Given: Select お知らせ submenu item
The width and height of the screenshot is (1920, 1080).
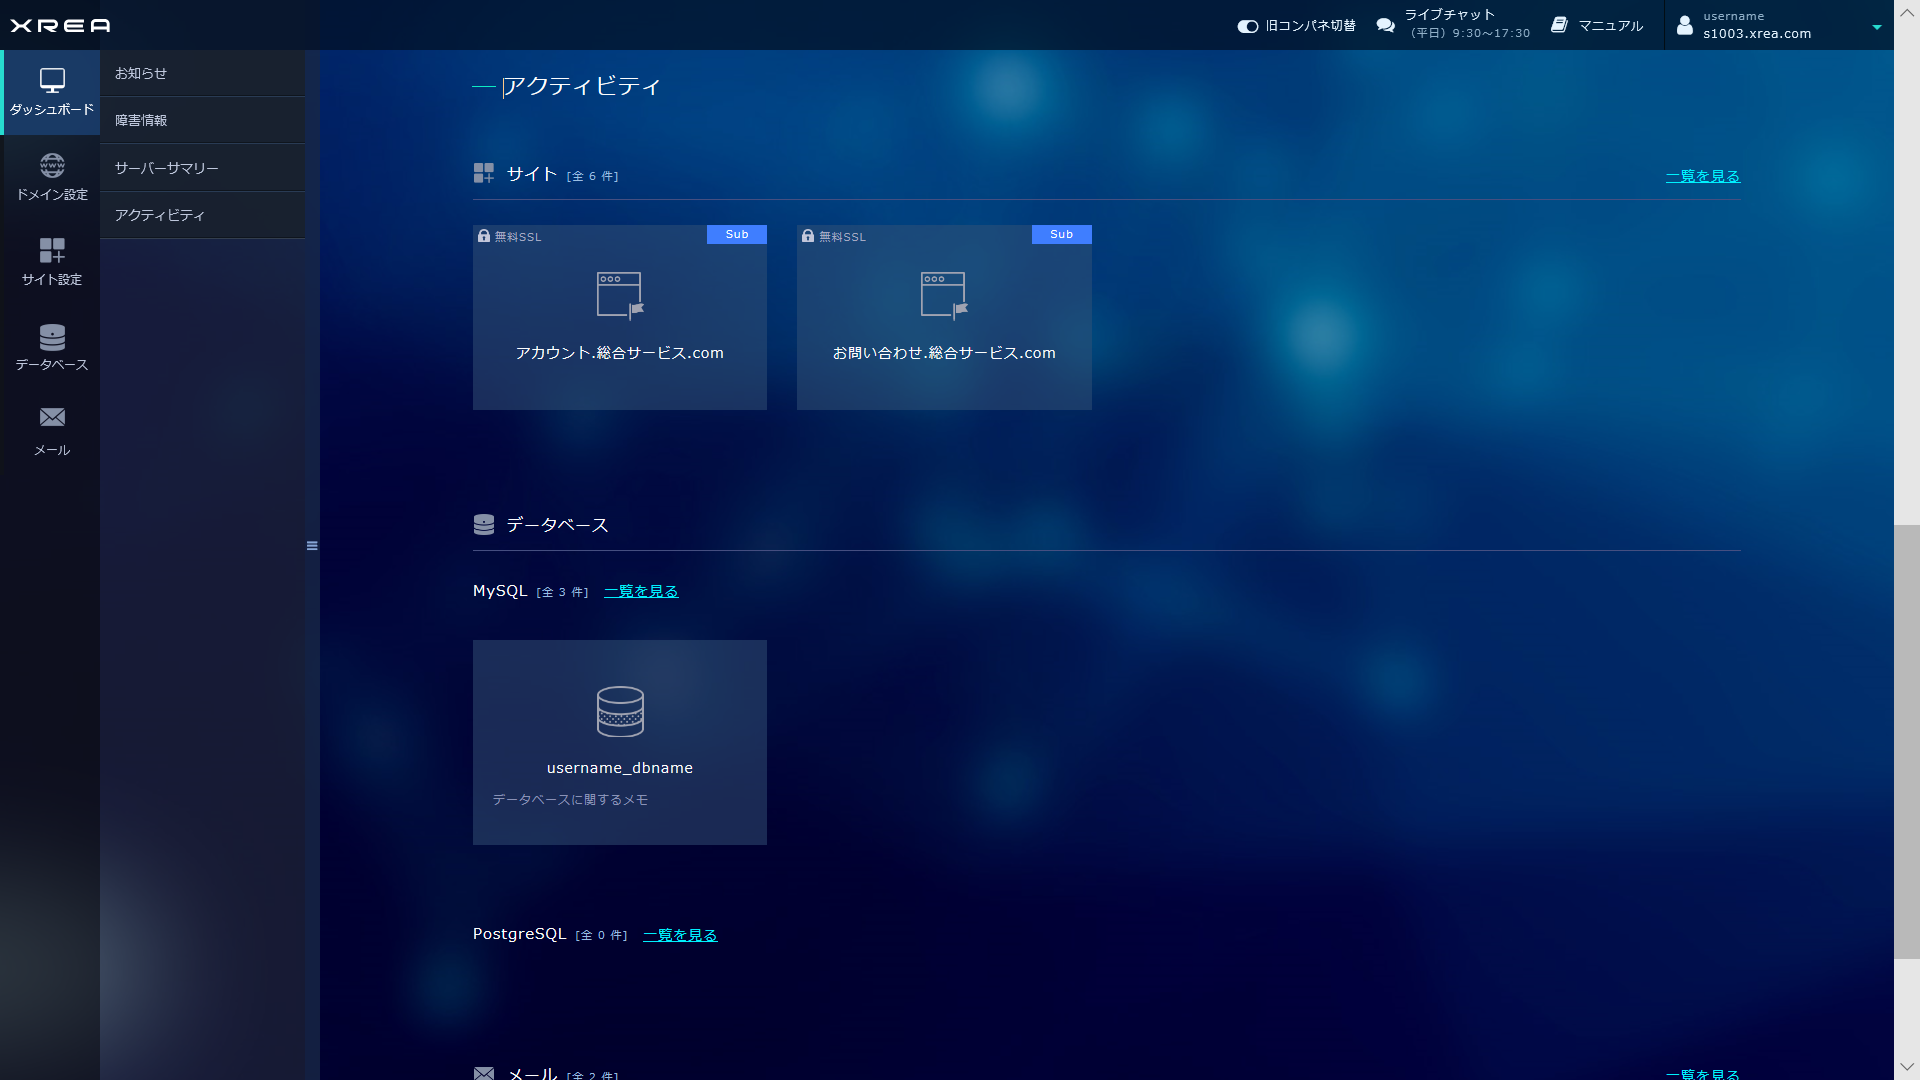Looking at the screenshot, I should pyautogui.click(x=141, y=74).
